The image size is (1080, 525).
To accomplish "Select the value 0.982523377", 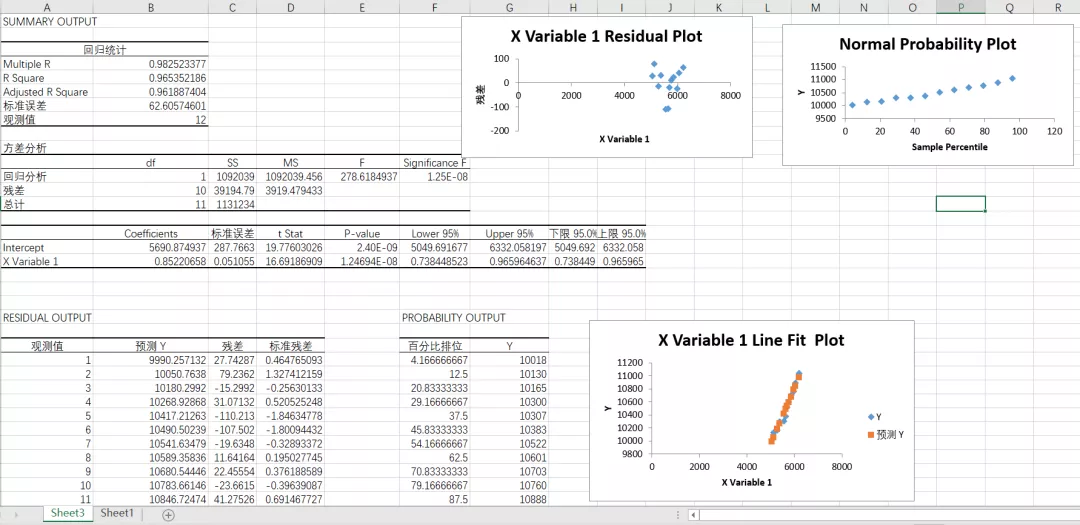I will coord(150,64).
